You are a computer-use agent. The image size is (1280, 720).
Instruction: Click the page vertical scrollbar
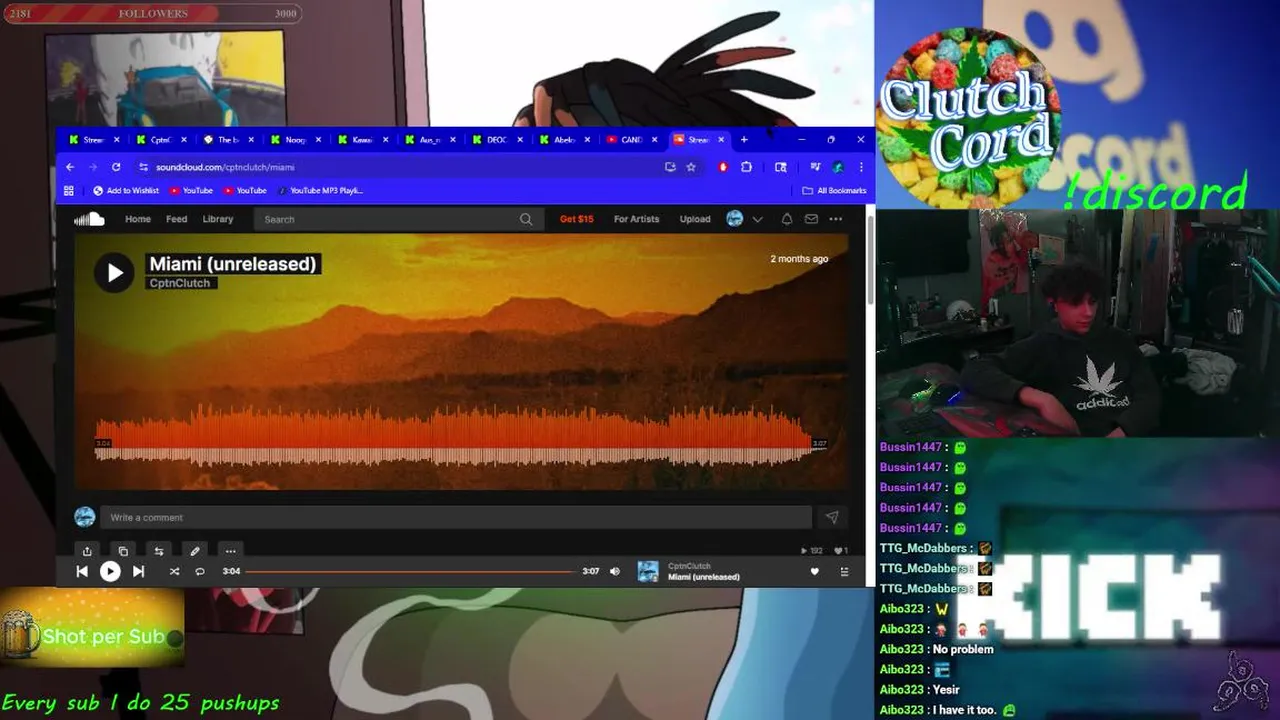pyautogui.click(x=870, y=260)
